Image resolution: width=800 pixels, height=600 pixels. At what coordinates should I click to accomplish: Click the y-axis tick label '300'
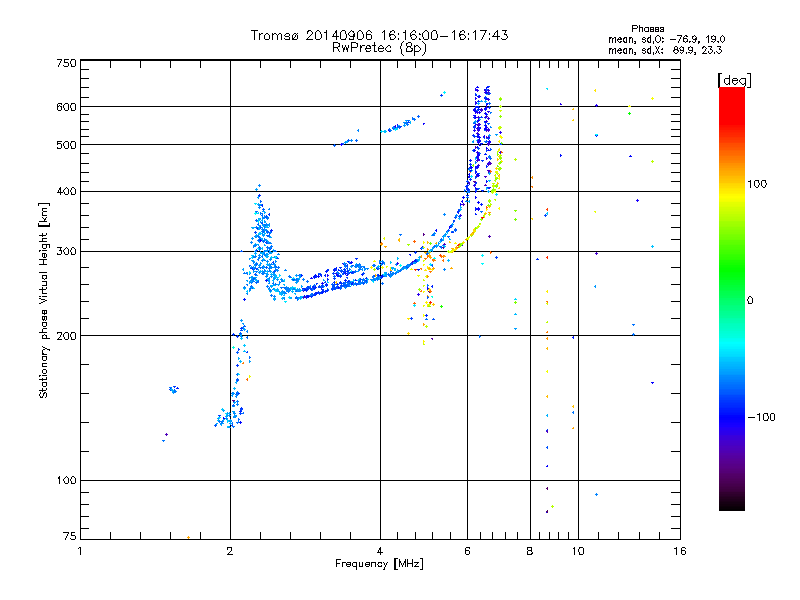coord(66,252)
